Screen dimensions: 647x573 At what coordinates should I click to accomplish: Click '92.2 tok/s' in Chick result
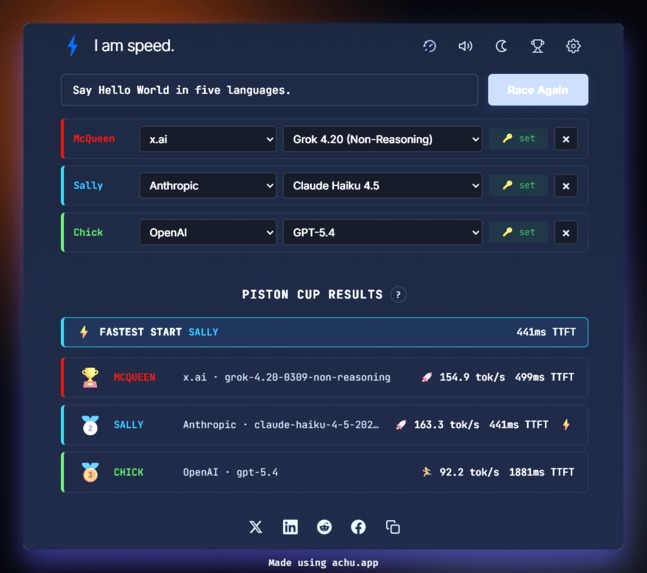tap(469, 472)
